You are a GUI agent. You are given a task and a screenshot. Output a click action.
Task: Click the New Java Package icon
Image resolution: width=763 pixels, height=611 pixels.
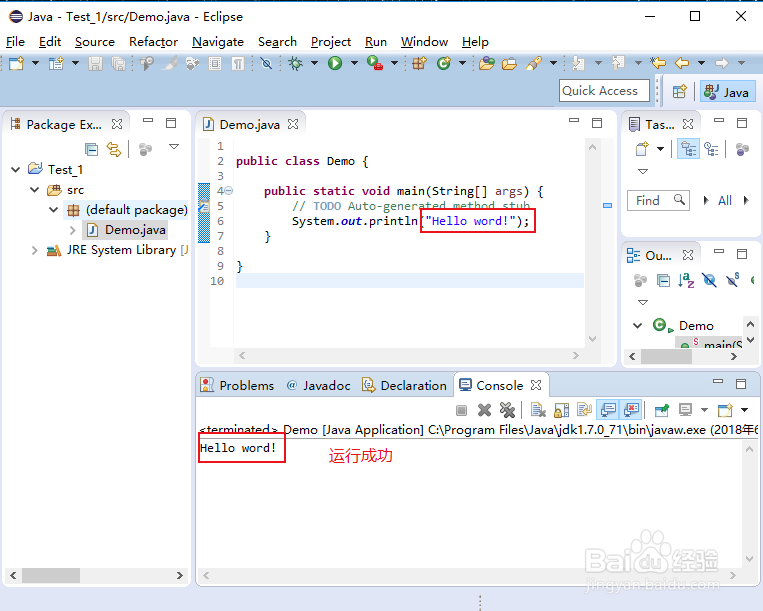click(419, 63)
